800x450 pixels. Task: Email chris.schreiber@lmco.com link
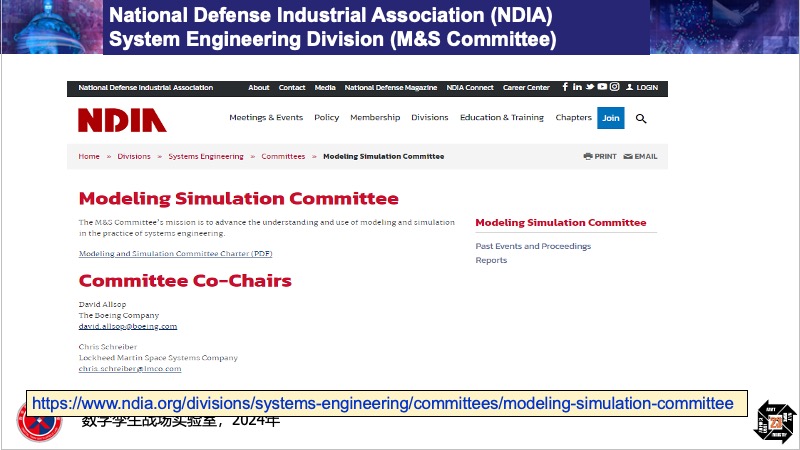click(130, 368)
